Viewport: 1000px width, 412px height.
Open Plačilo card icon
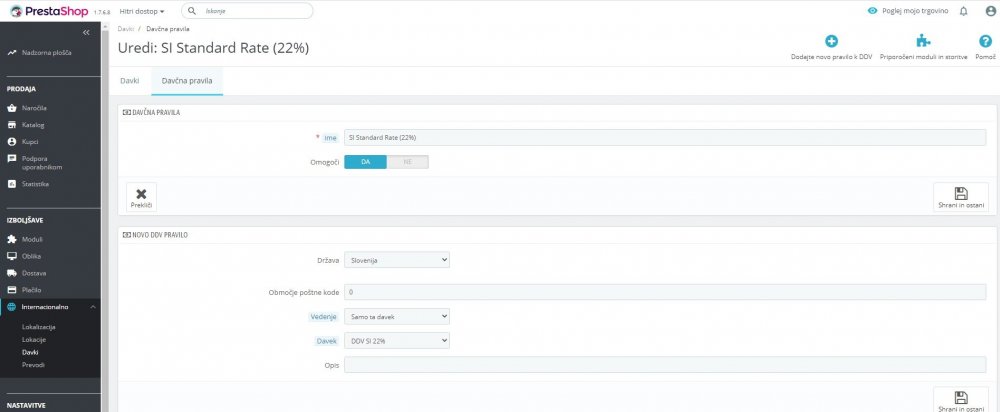[x=11, y=290]
